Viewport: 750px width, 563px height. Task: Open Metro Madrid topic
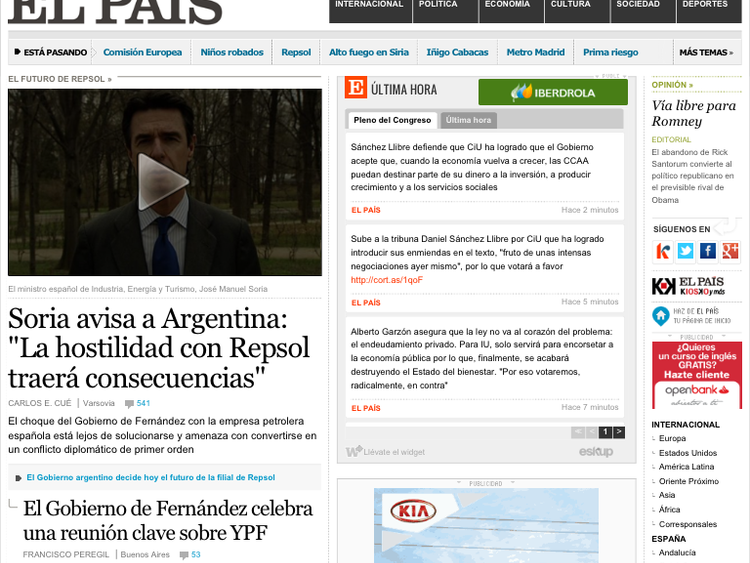535,52
